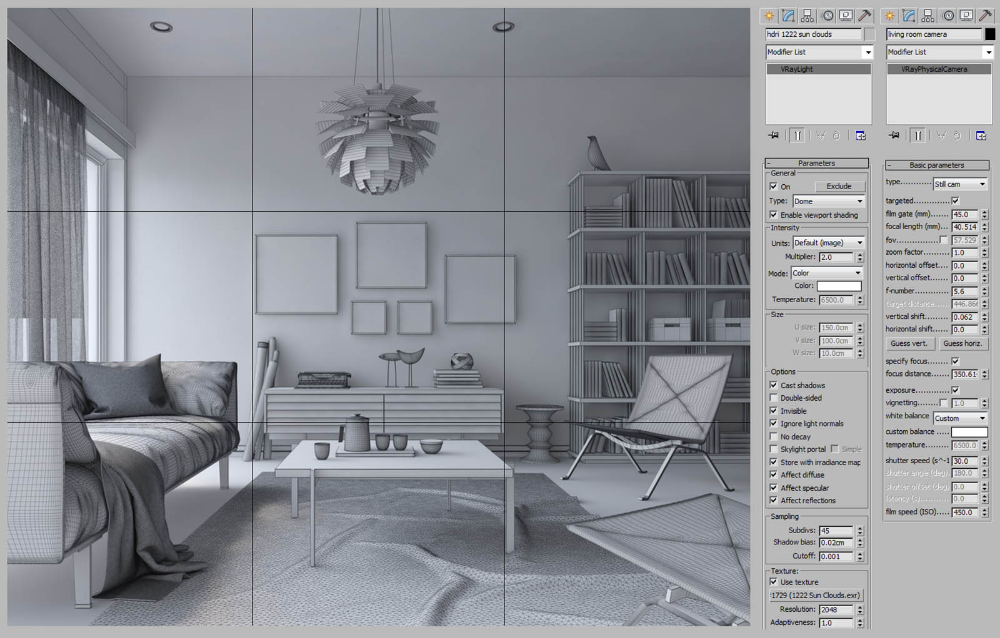The image size is (1000, 638).
Task: Disable the Cast shadows checkbox
Action: 773,385
